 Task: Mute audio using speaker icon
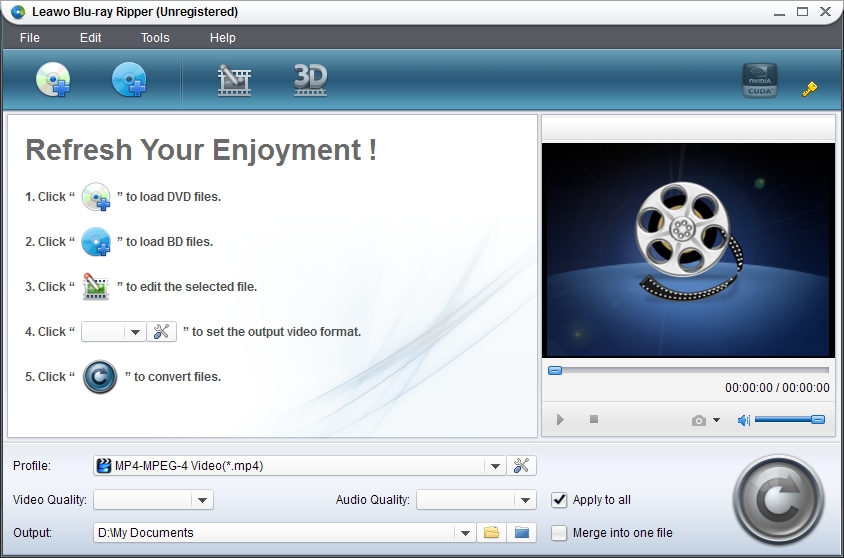(743, 420)
